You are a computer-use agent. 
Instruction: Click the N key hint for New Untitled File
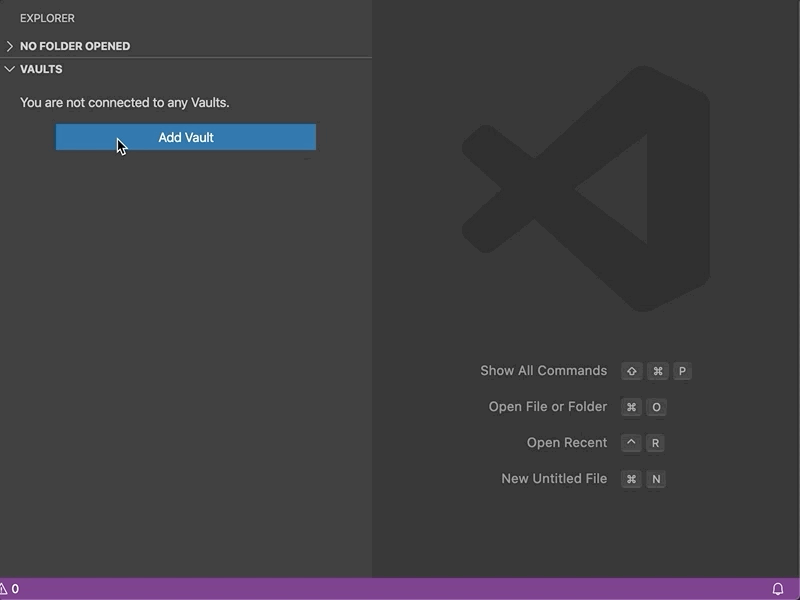pyautogui.click(x=656, y=479)
